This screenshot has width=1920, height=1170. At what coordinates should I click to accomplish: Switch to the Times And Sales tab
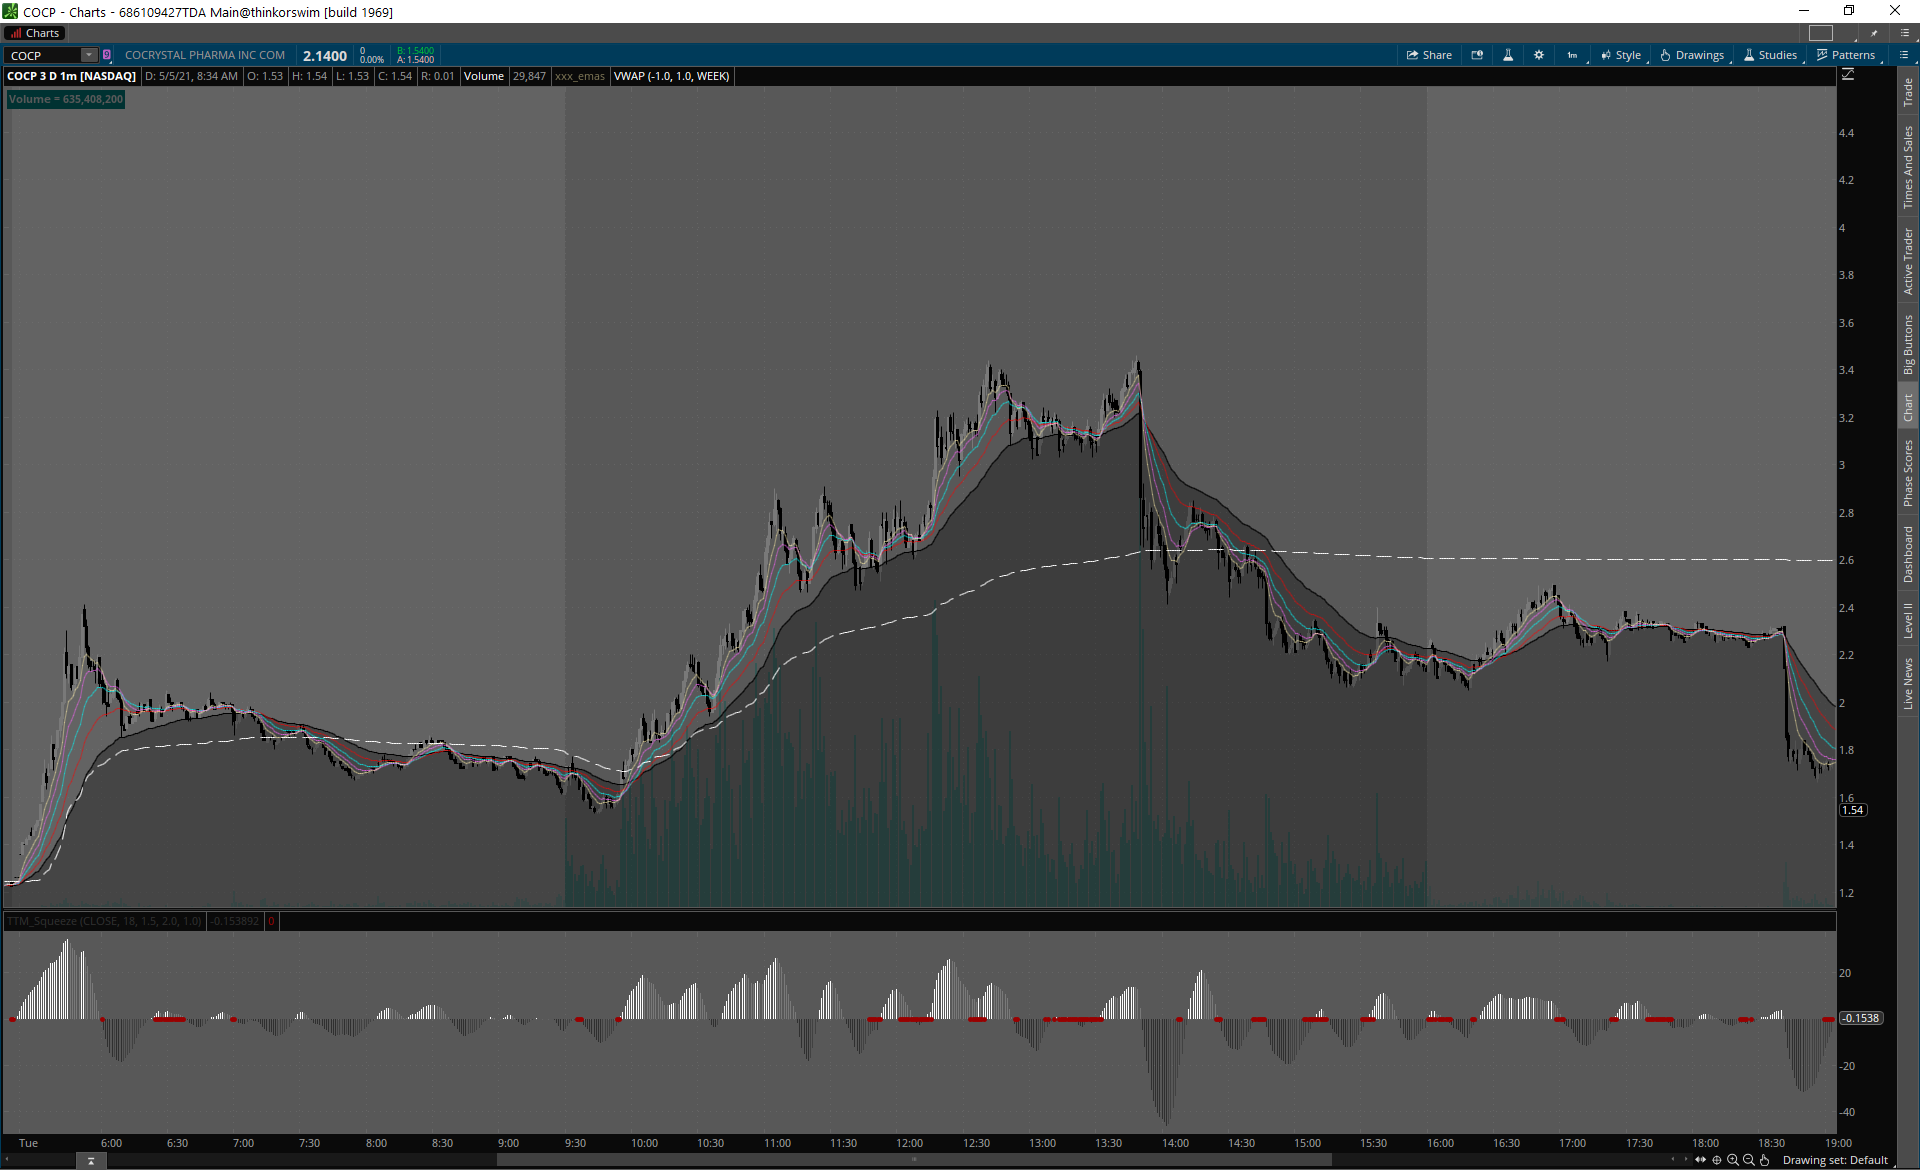[1908, 166]
